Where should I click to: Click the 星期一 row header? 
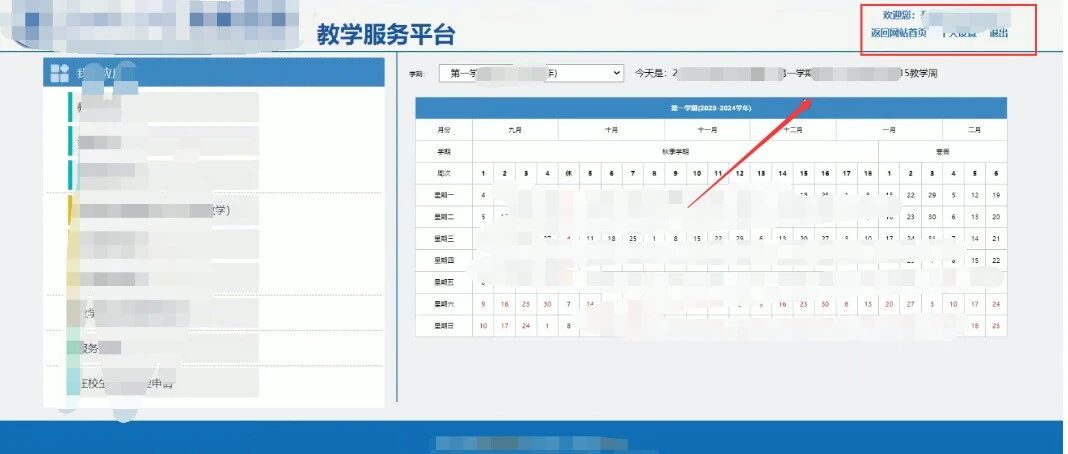pyautogui.click(x=444, y=195)
